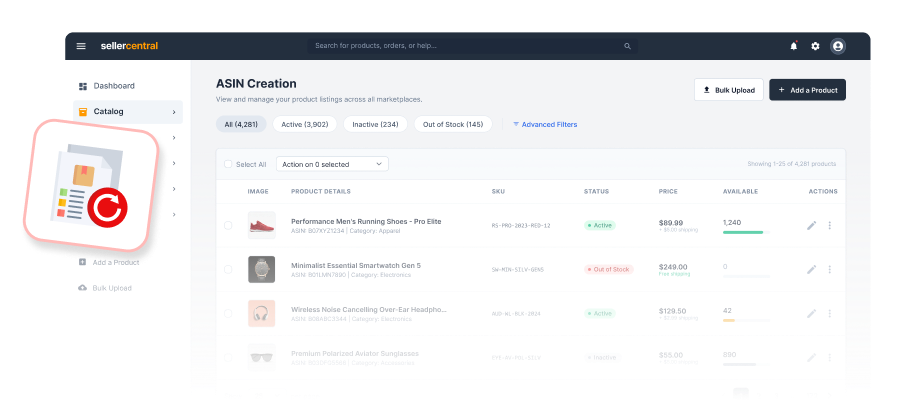Select the Headphones row checkbox
The height and width of the screenshot is (400, 900).
click(x=228, y=313)
